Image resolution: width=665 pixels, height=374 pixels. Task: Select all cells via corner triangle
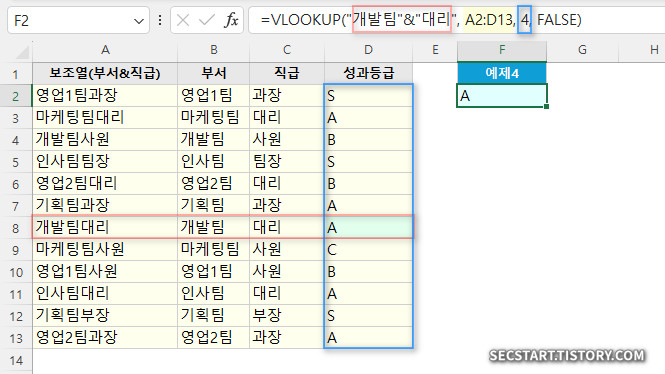click(x=21, y=52)
